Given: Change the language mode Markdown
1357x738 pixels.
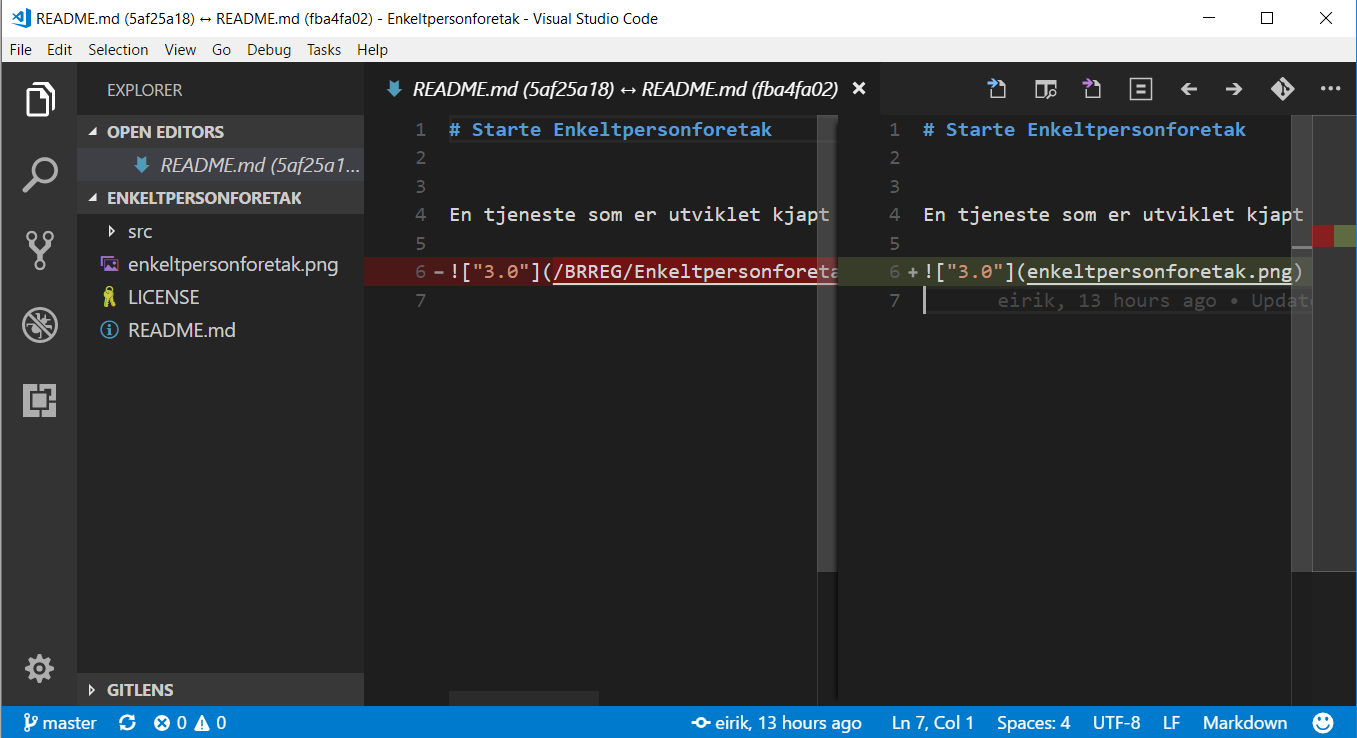Looking at the screenshot, I should pos(1245,723).
